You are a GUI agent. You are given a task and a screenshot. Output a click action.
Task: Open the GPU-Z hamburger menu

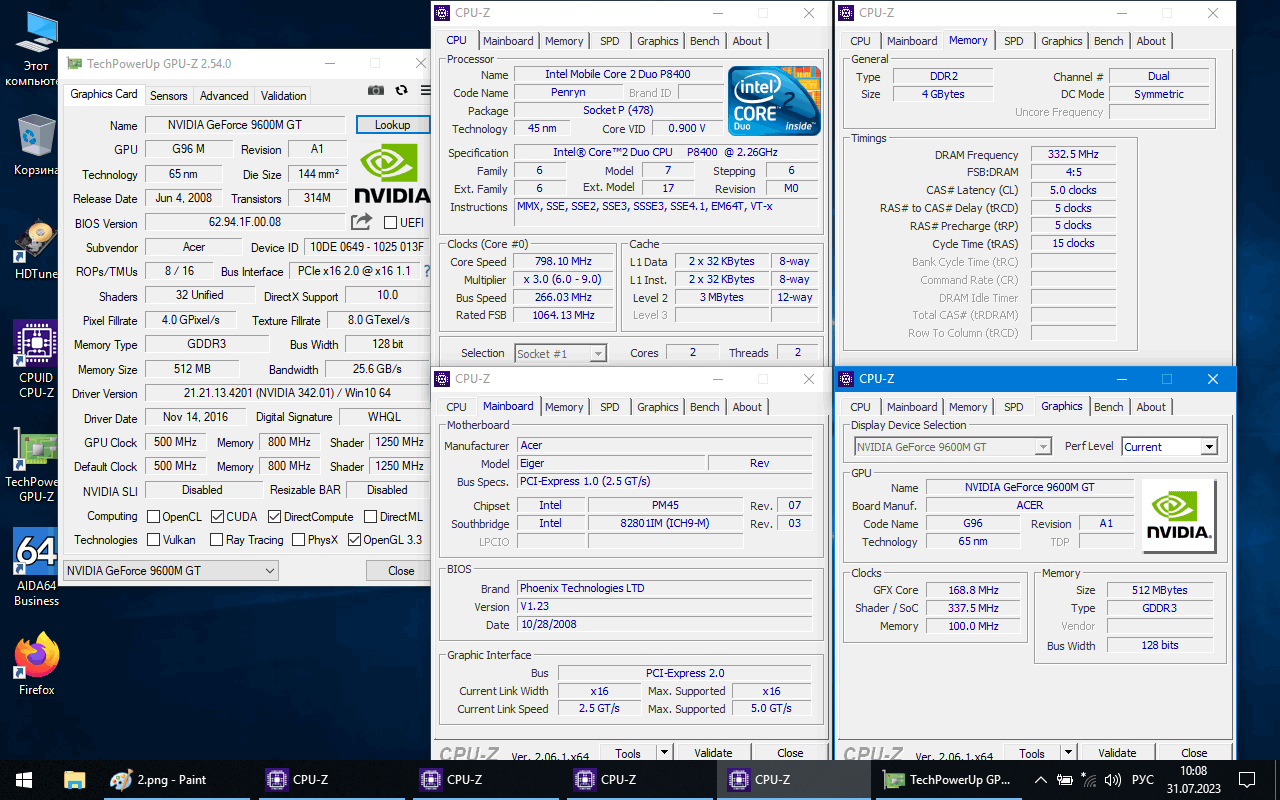[x=425, y=90]
